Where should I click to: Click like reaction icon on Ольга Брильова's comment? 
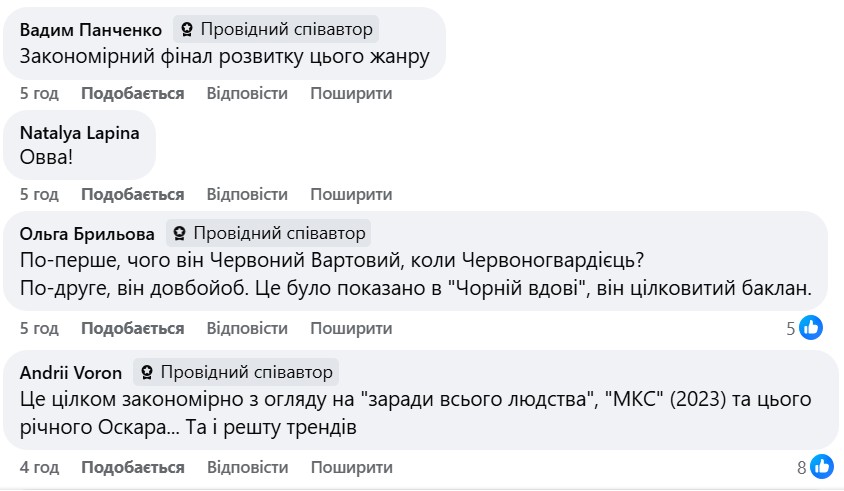(x=811, y=328)
